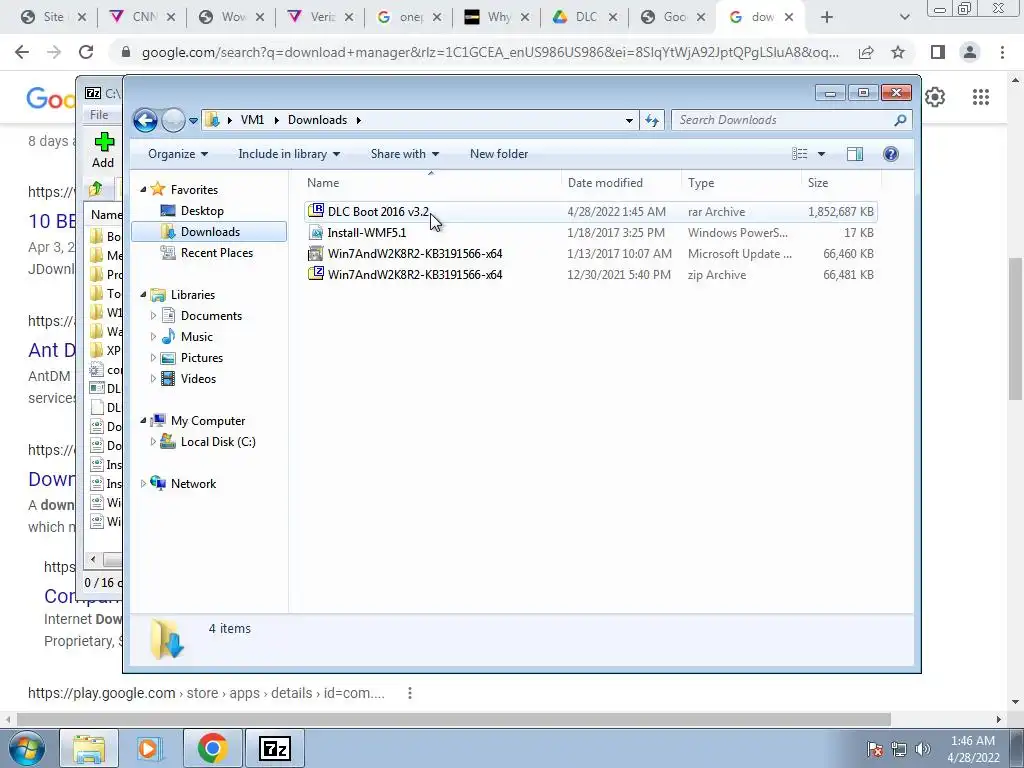Select DLC Boot 2016 v3.2 rar file
The width and height of the screenshot is (1024, 768).
click(590, 212)
